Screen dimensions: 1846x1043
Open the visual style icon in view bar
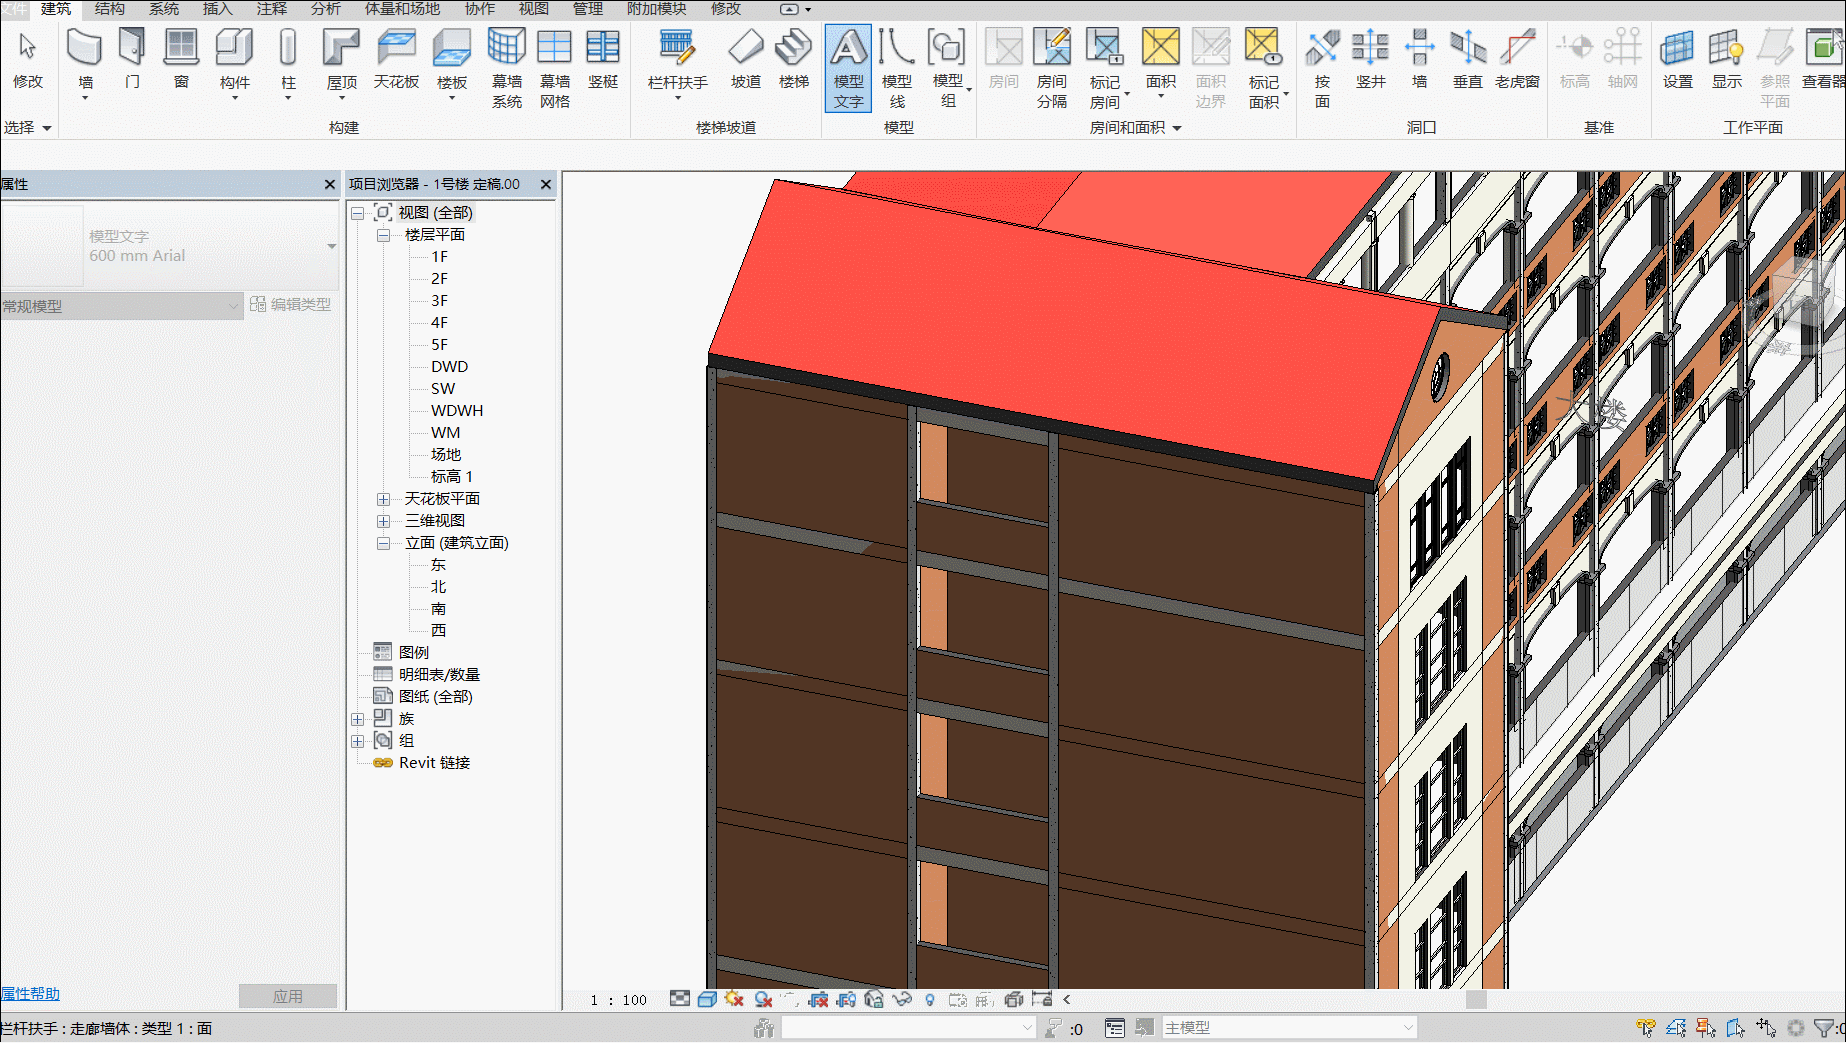(707, 999)
